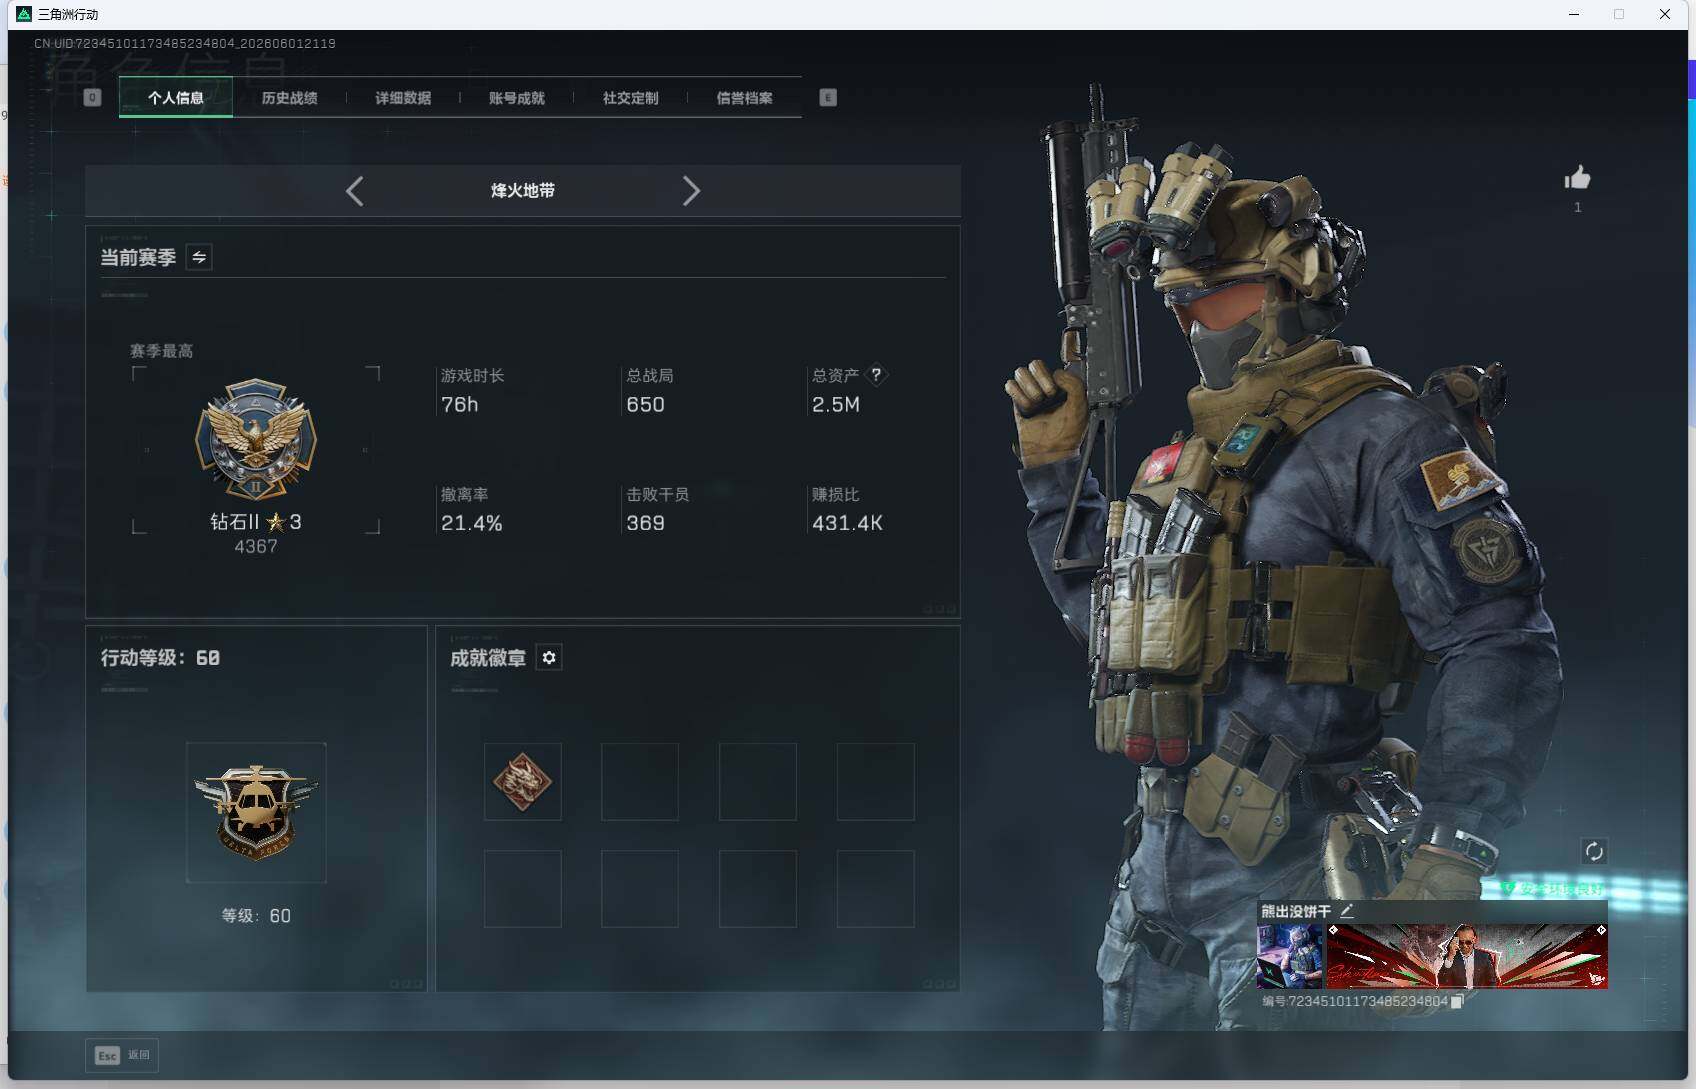The image size is (1696, 1089).
Task: Click the level 60 helicopter badge
Action: [x=256, y=812]
